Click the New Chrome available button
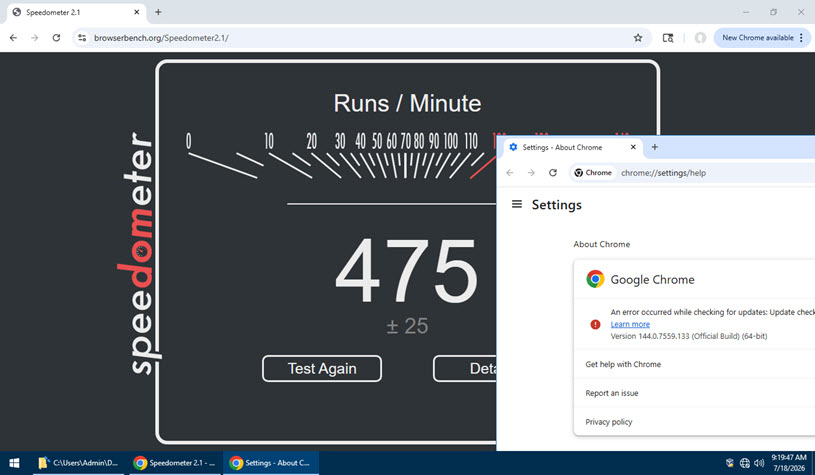The height and width of the screenshot is (475, 815). coord(757,37)
